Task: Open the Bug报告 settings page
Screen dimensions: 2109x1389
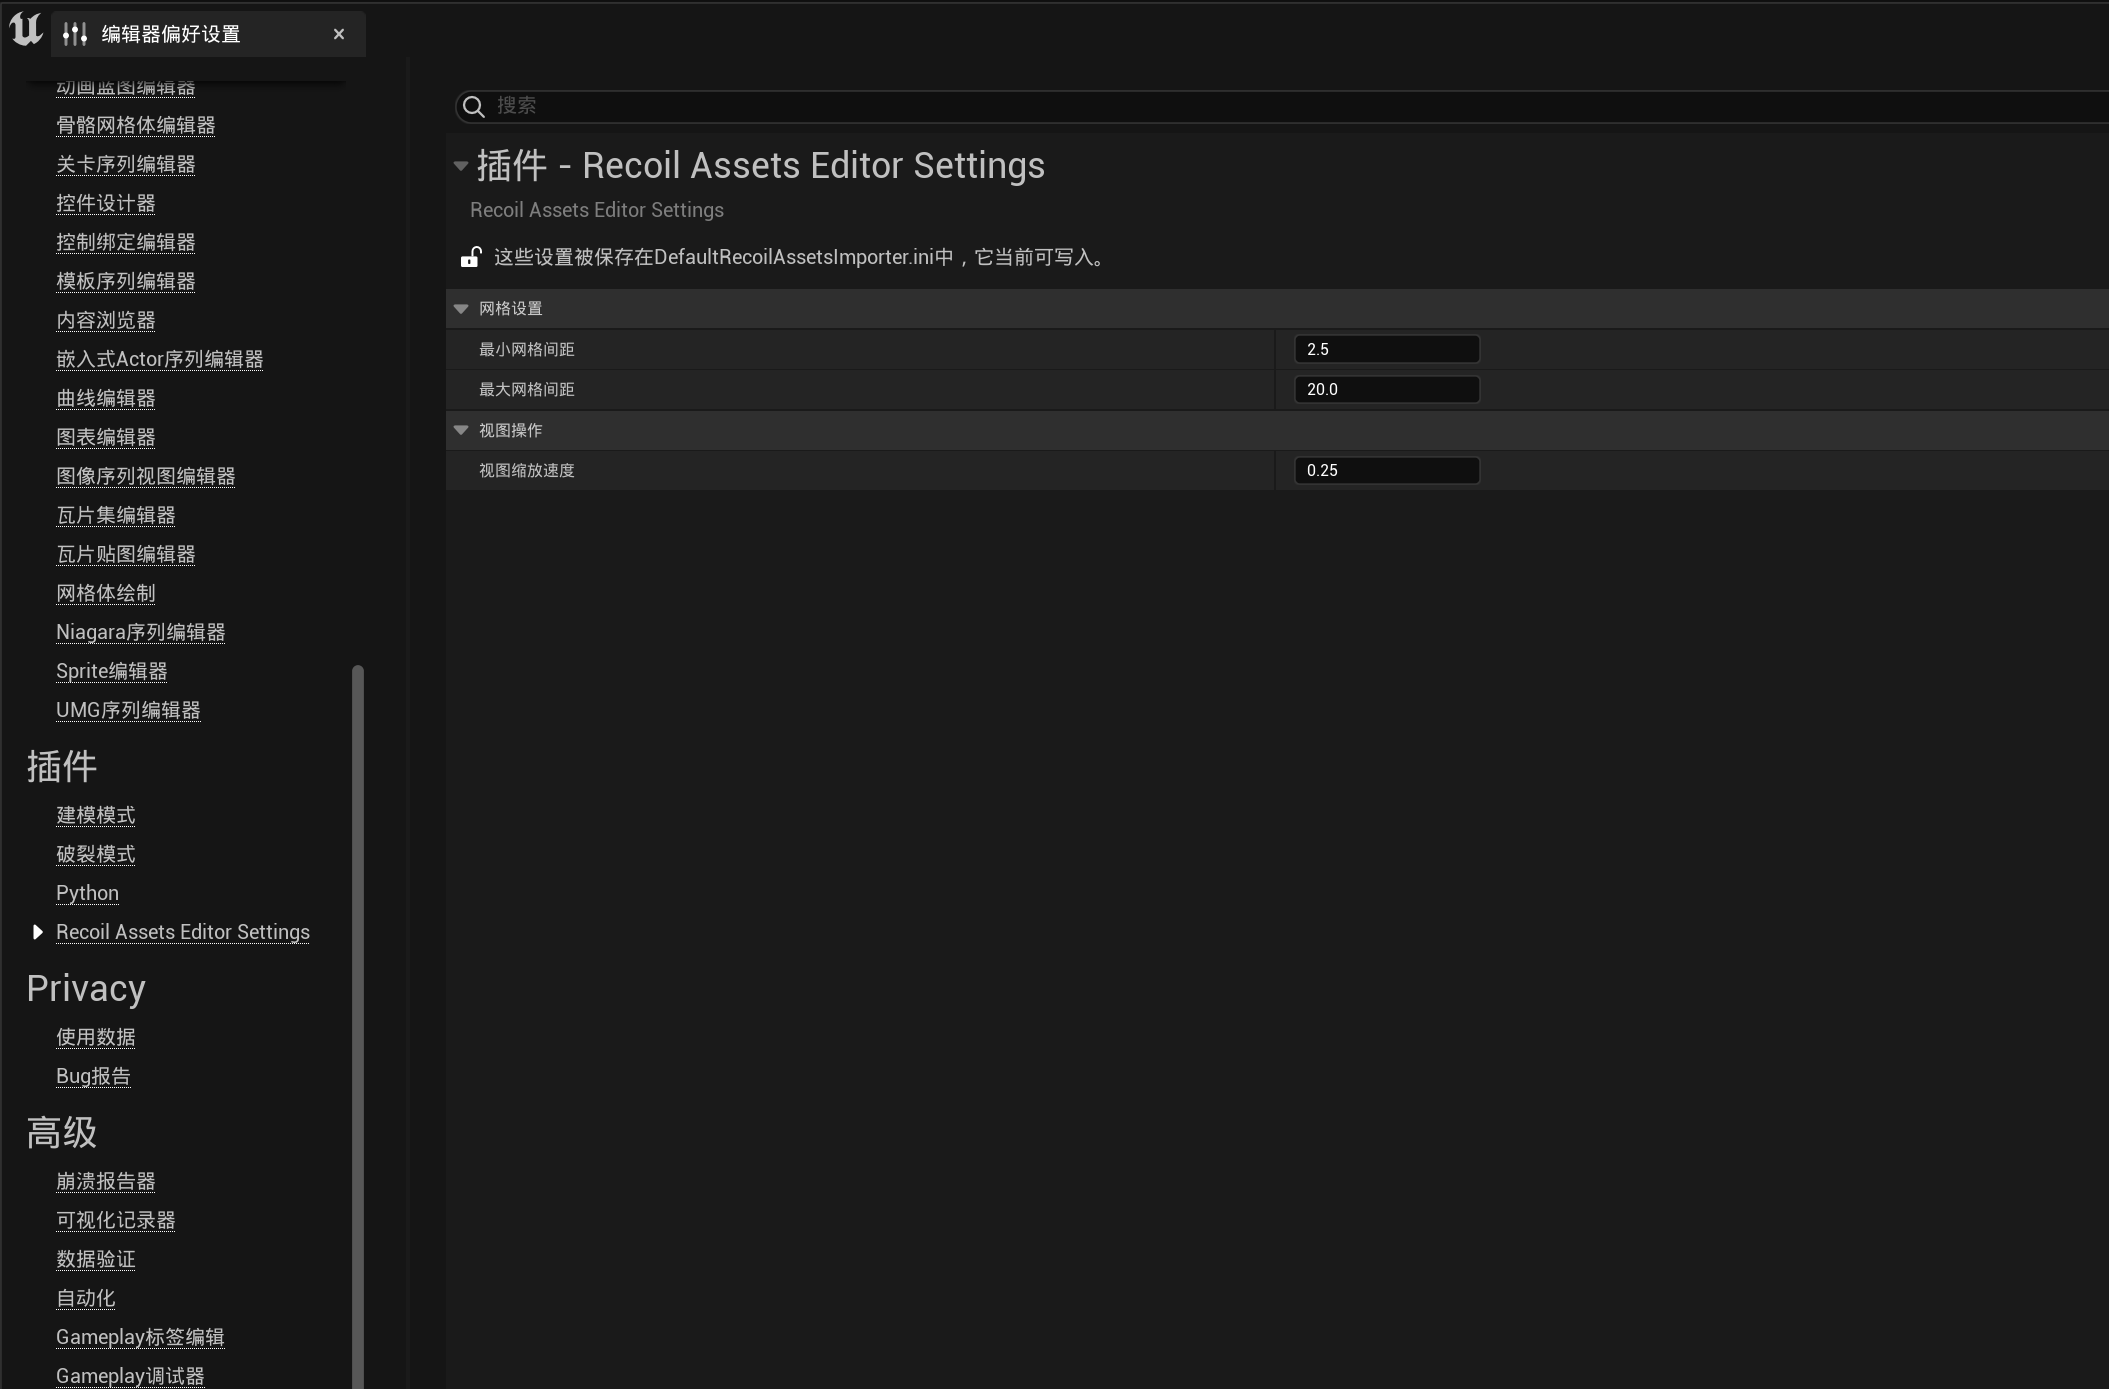Action: 93,1075
